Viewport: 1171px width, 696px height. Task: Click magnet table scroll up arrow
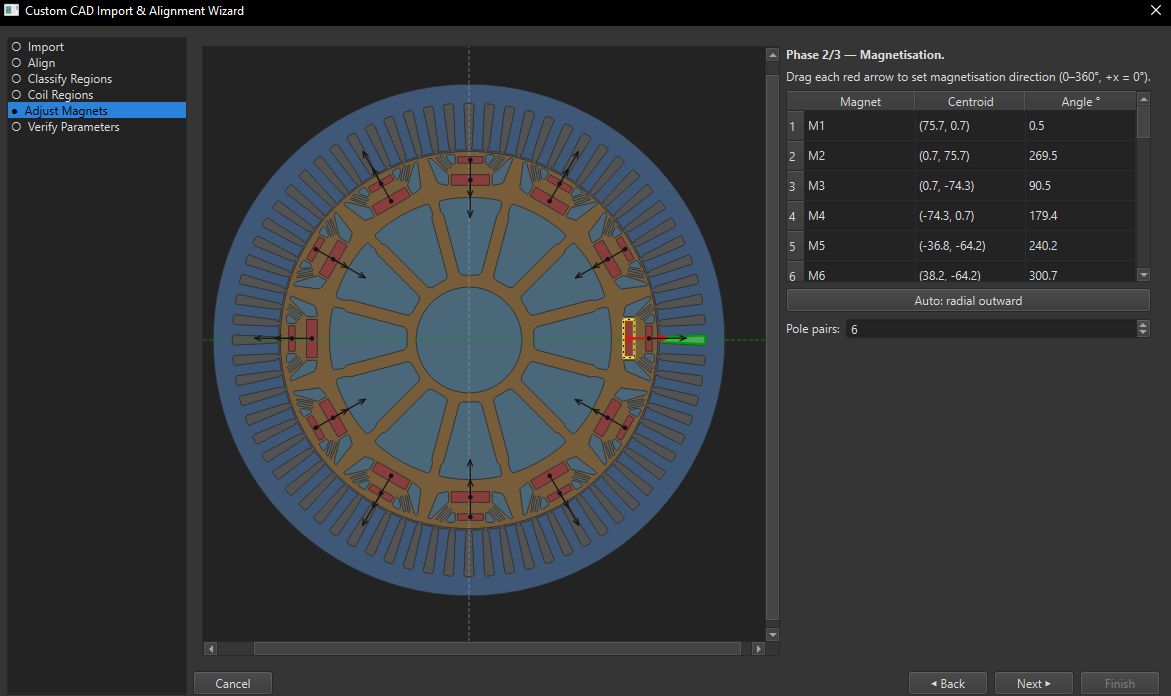[x=1143, y=99]
